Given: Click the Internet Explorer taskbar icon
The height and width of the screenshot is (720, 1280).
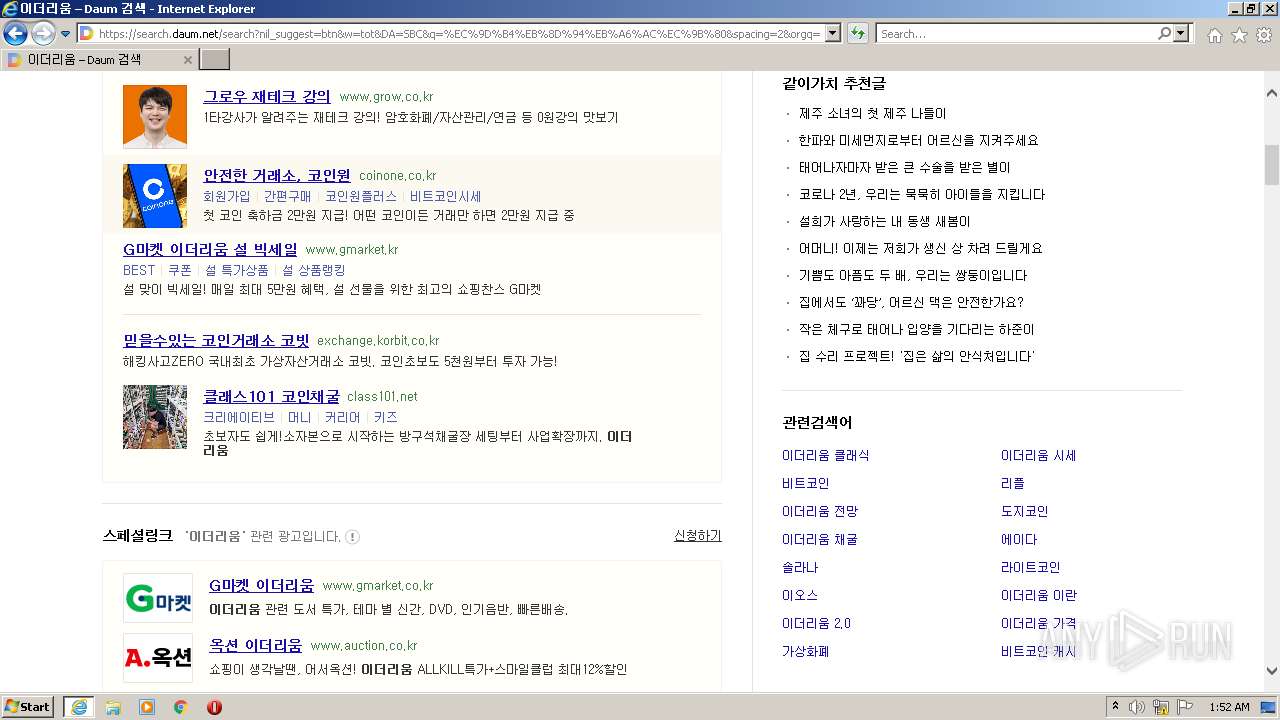Looking at the screenshot, I should click(x=79, y=707).
